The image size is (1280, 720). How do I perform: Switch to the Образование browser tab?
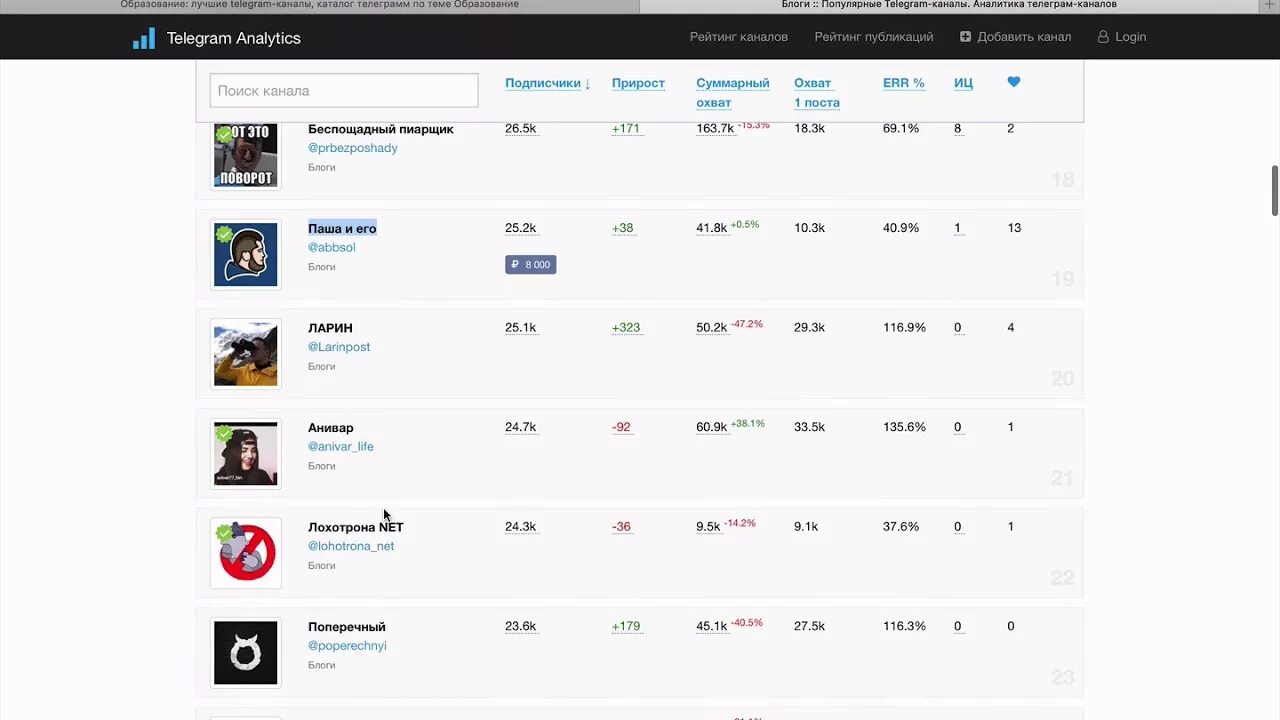(x=320, y=5)
